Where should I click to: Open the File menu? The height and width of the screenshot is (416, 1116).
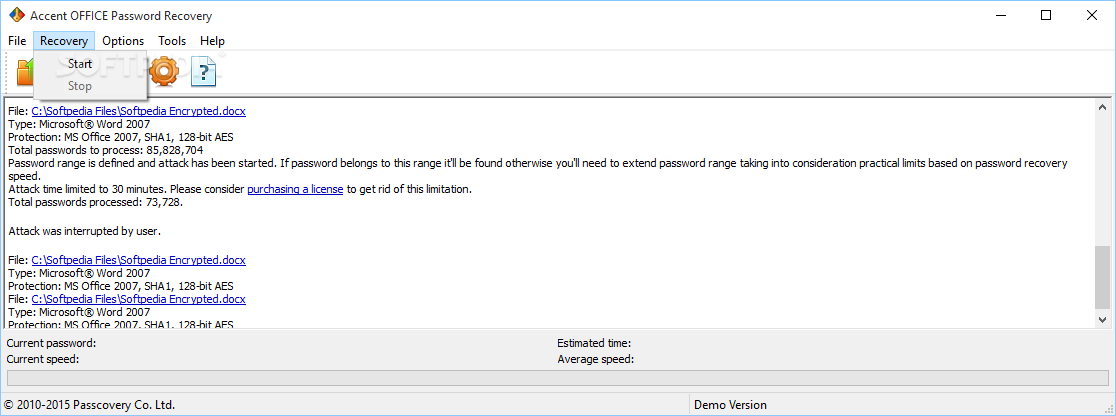coord(17,41)
